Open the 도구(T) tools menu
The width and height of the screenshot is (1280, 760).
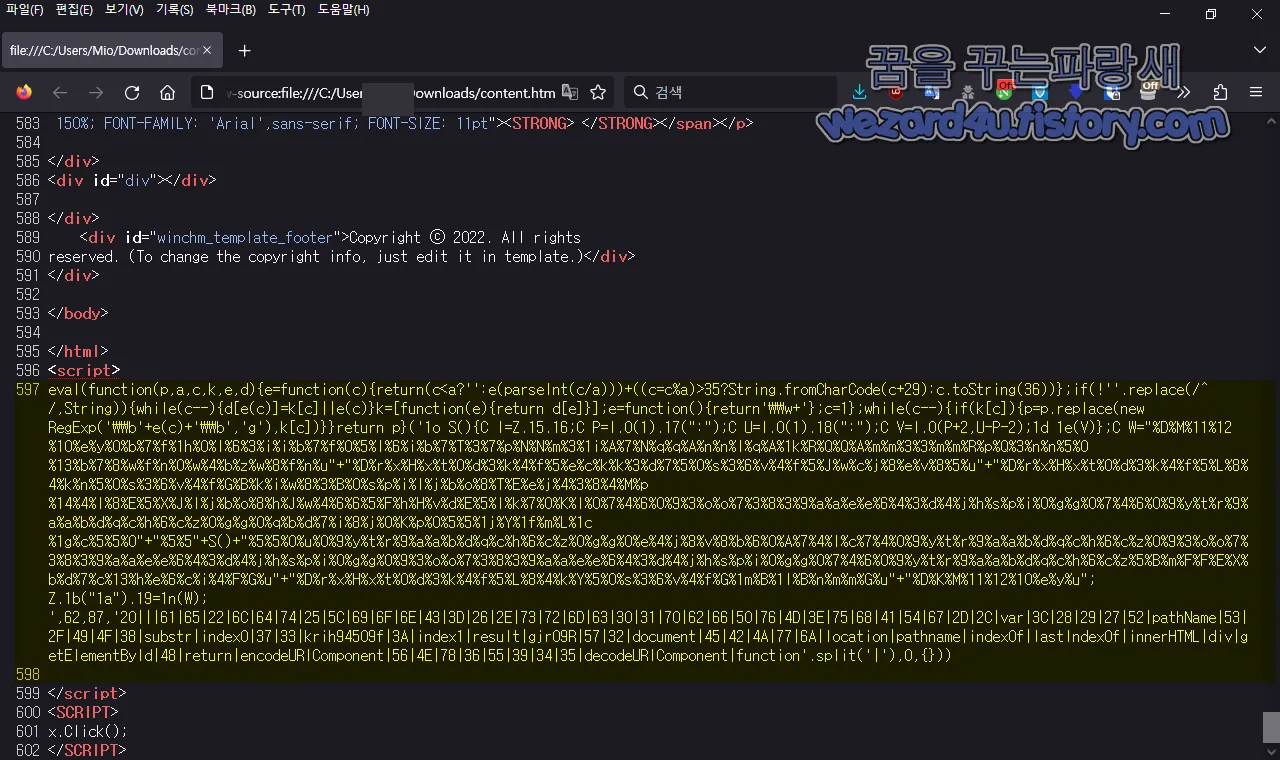287,10
